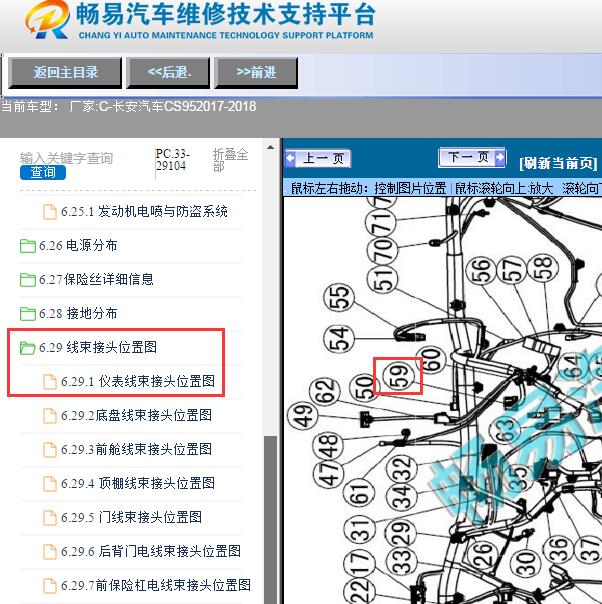Click connector number 60 in the diagram
The height and width of the screenshot is (604, 602).
(431, 360)
